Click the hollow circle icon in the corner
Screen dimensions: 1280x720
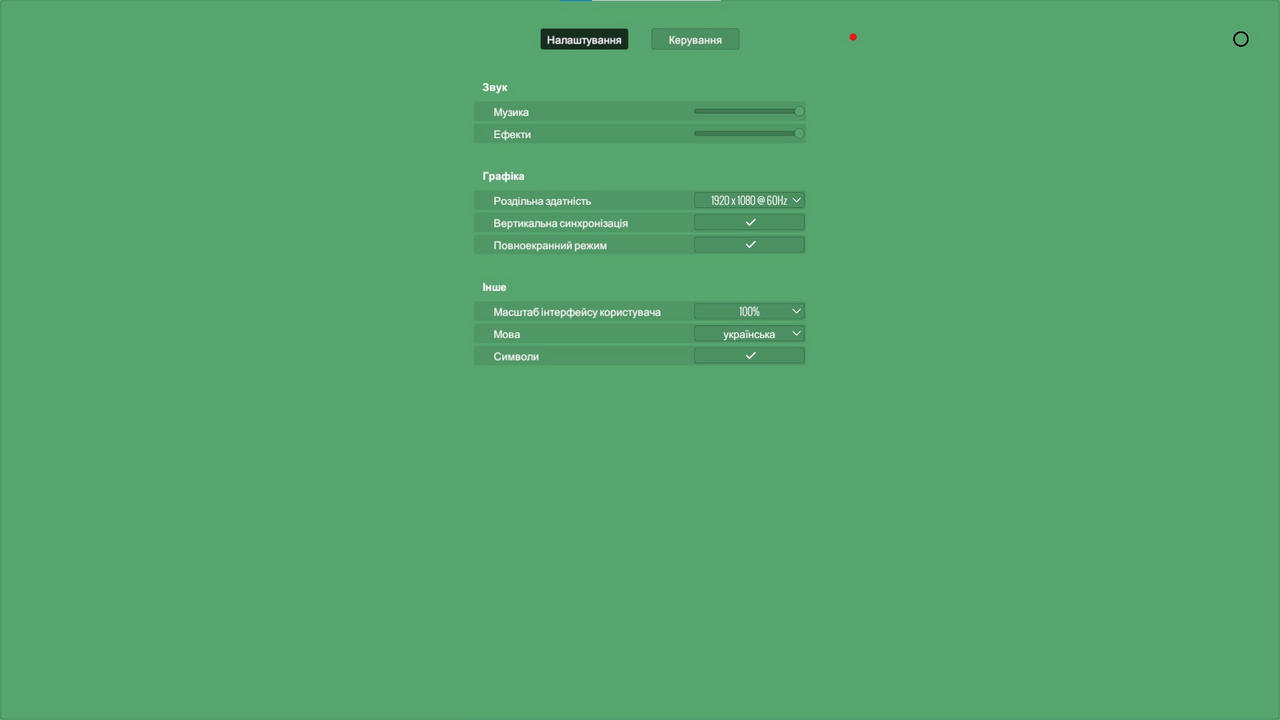coord(1240,39)
